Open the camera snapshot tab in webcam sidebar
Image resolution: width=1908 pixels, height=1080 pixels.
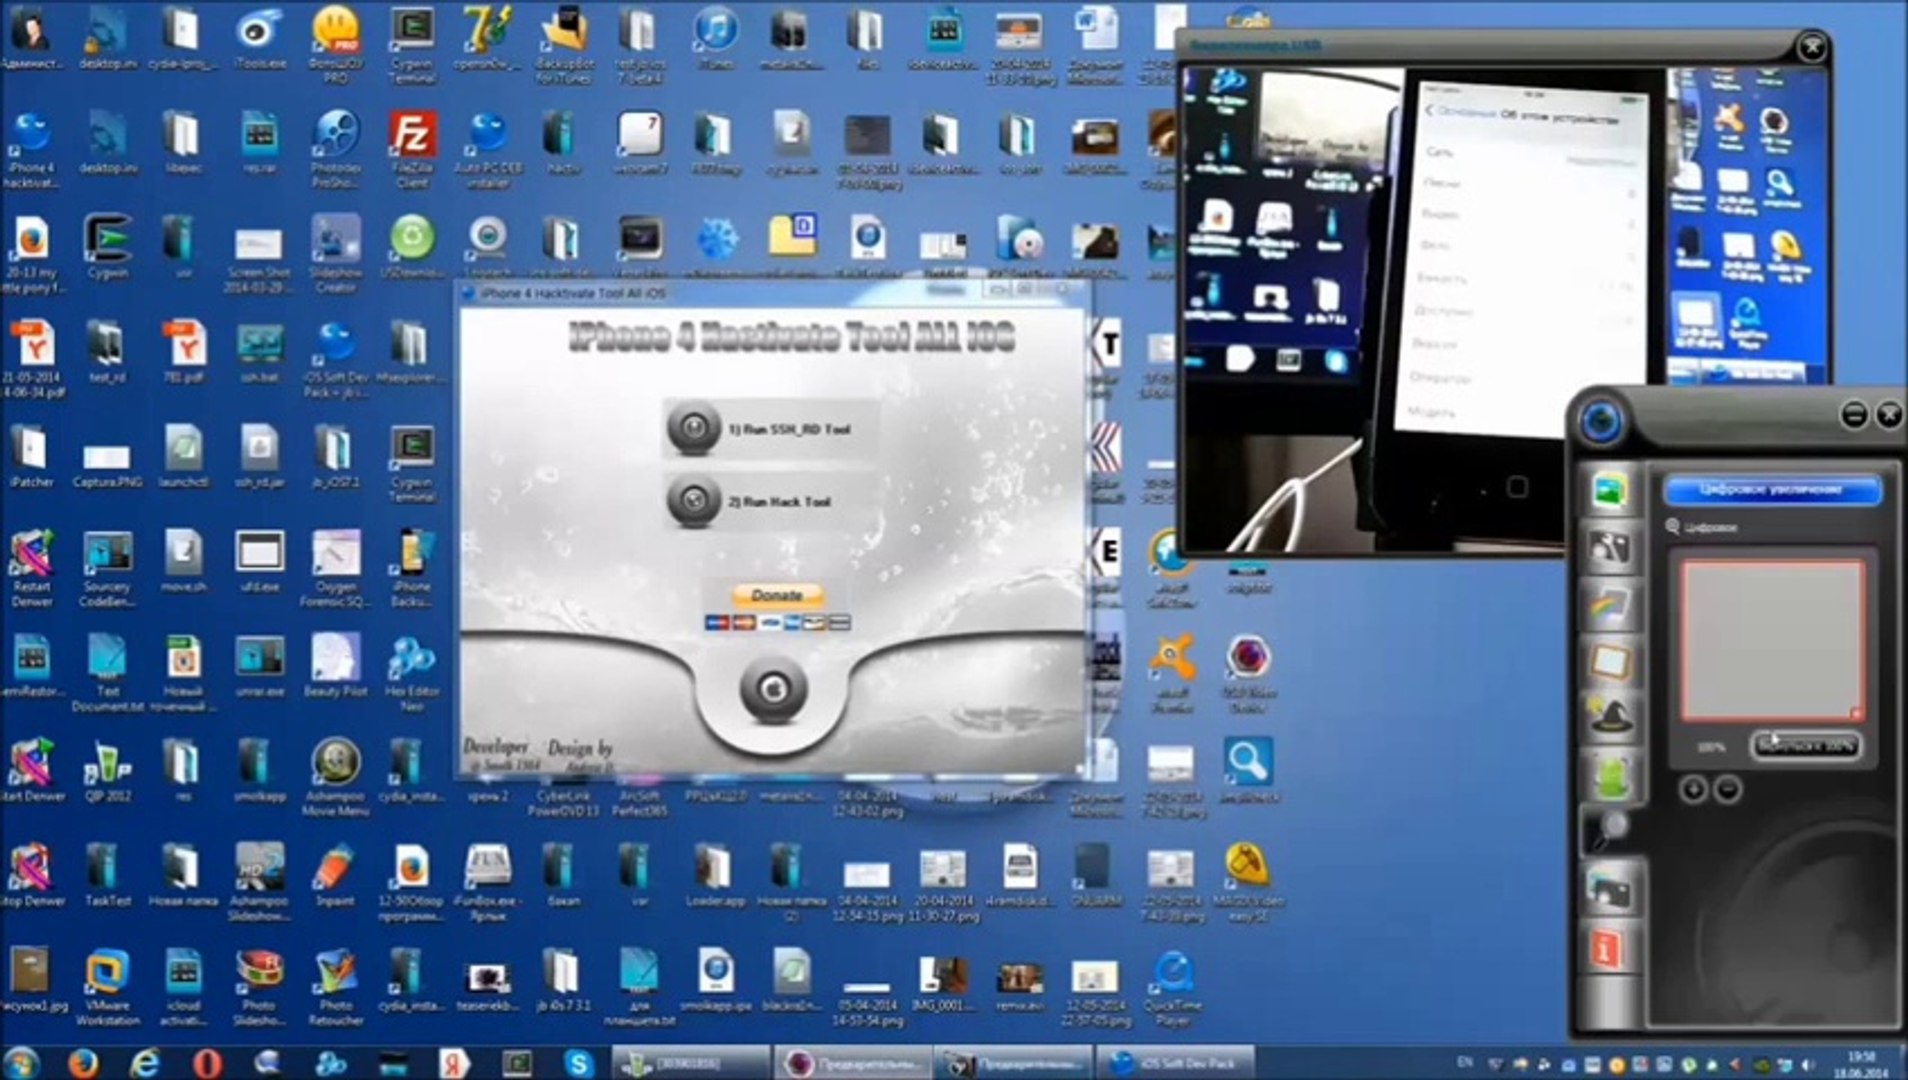point(1610,890)
